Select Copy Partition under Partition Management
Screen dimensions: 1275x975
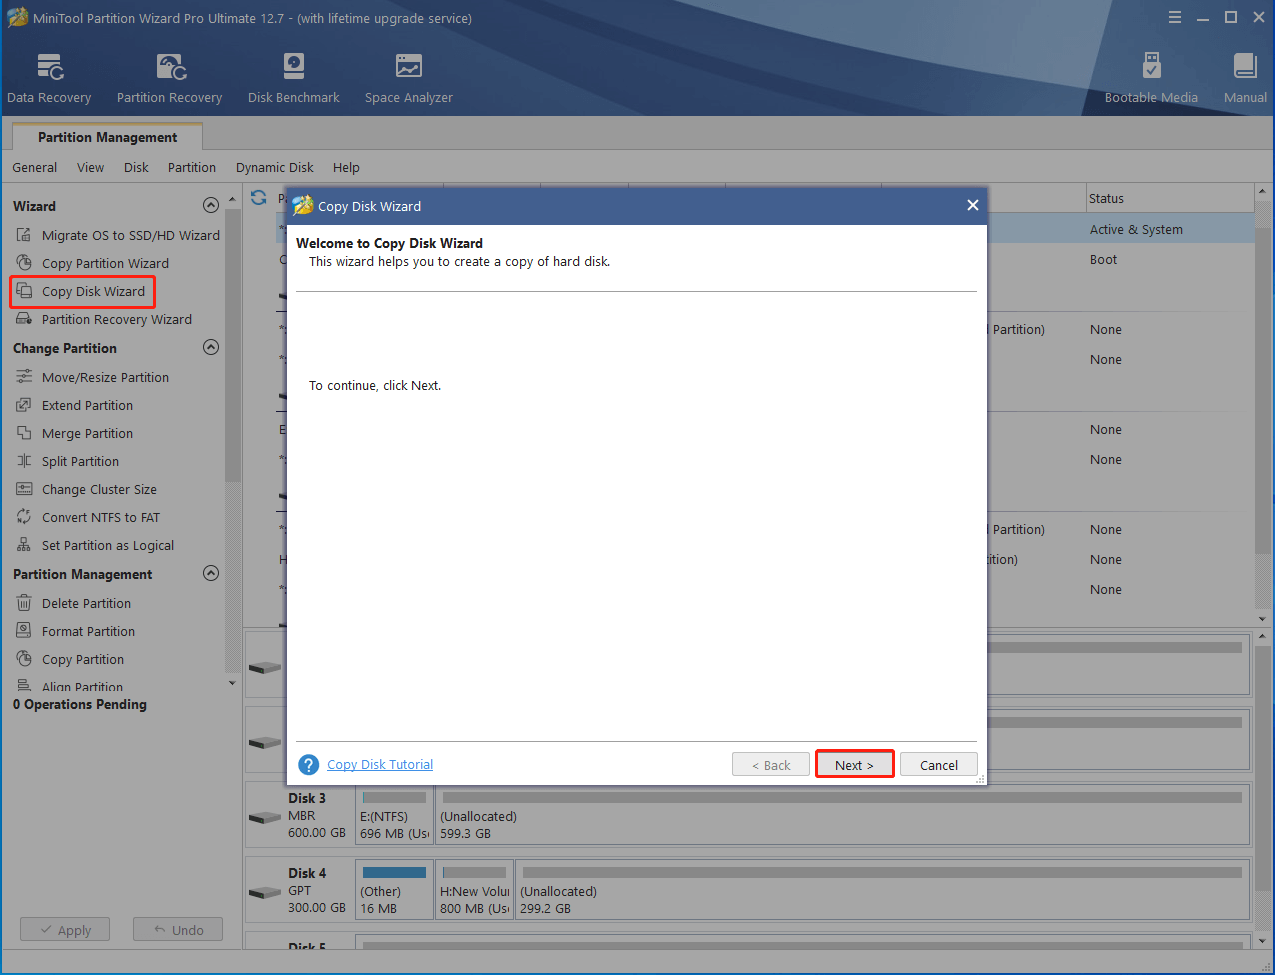coord(70,659)
